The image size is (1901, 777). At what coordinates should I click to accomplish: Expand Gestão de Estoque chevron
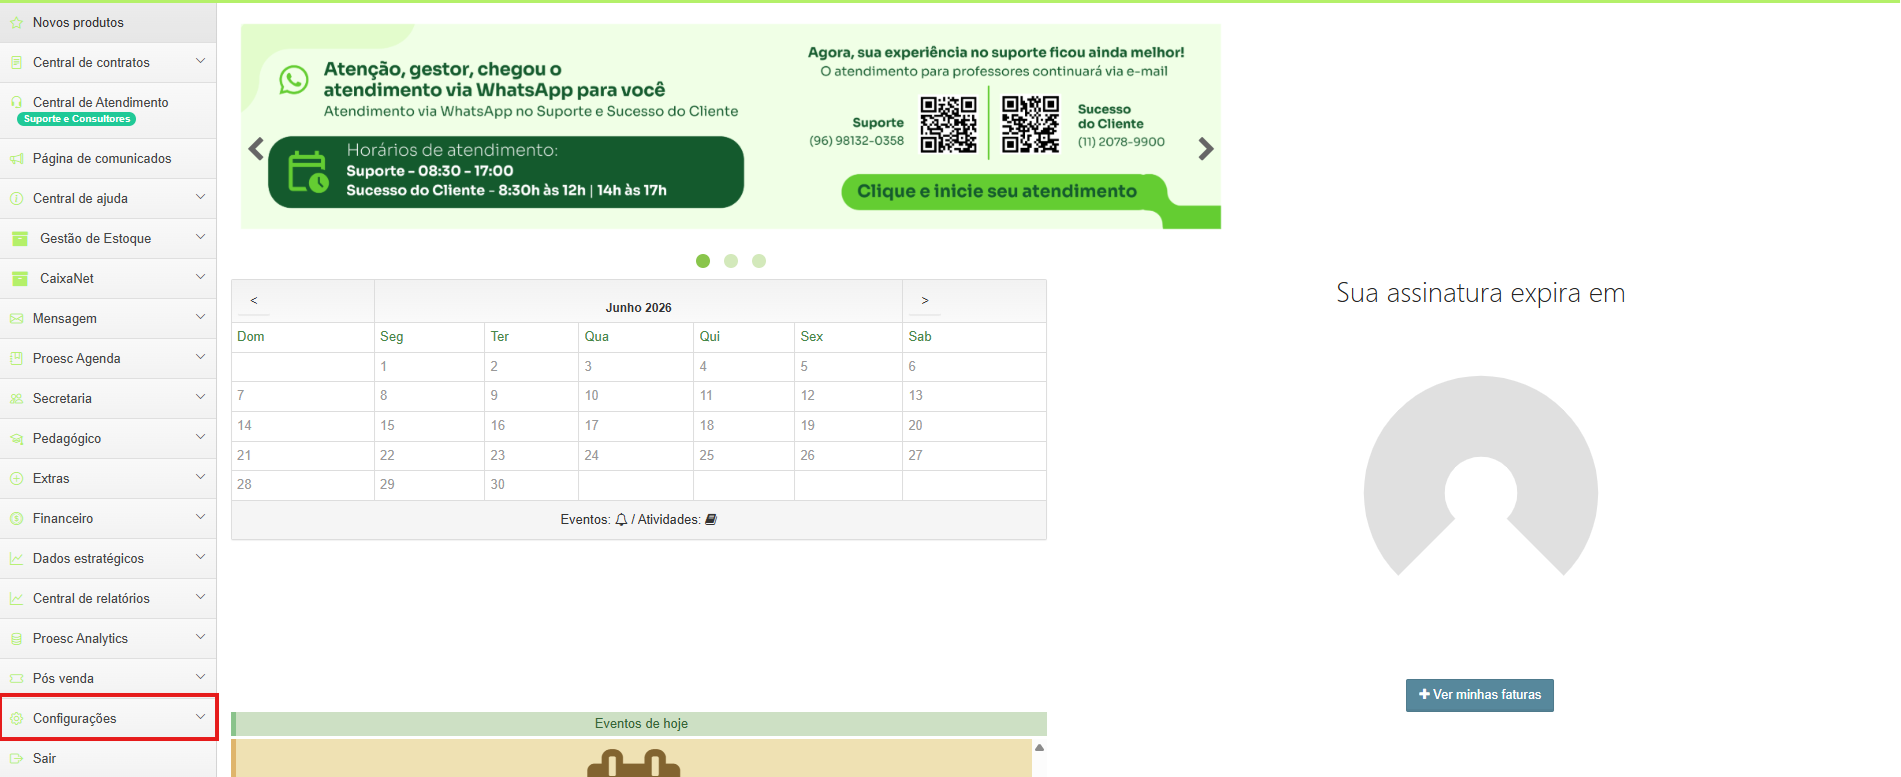click(200, 237)
